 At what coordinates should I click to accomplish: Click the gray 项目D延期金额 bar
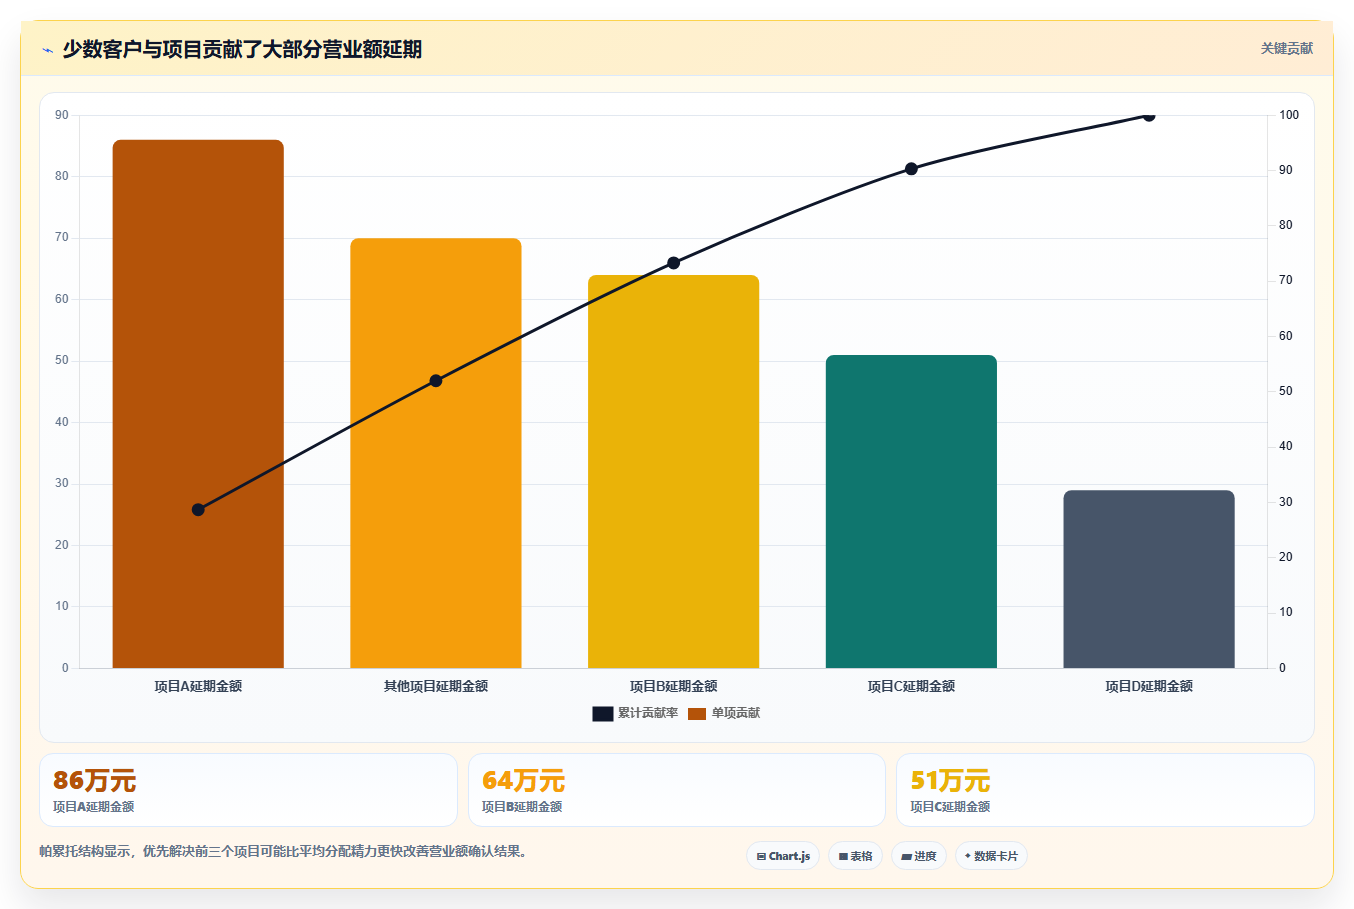click(x=1149, y=579)
